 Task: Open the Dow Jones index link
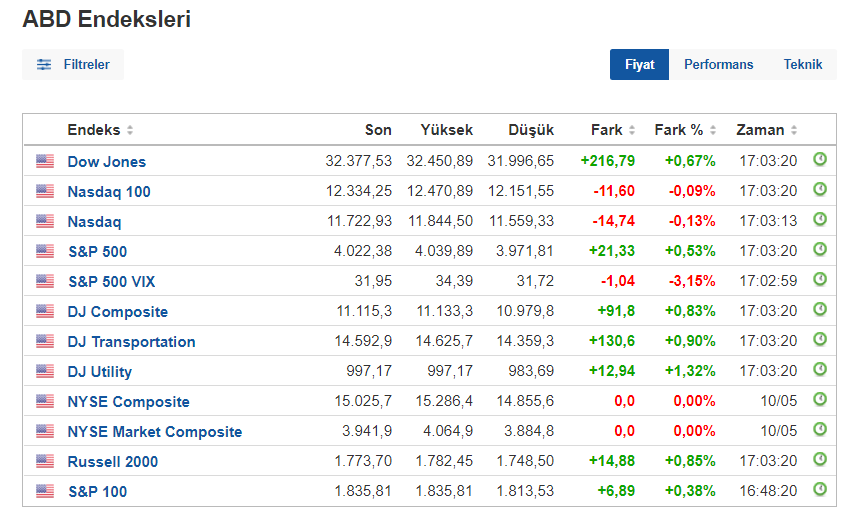pyautogui.click(x=107, y=161)
